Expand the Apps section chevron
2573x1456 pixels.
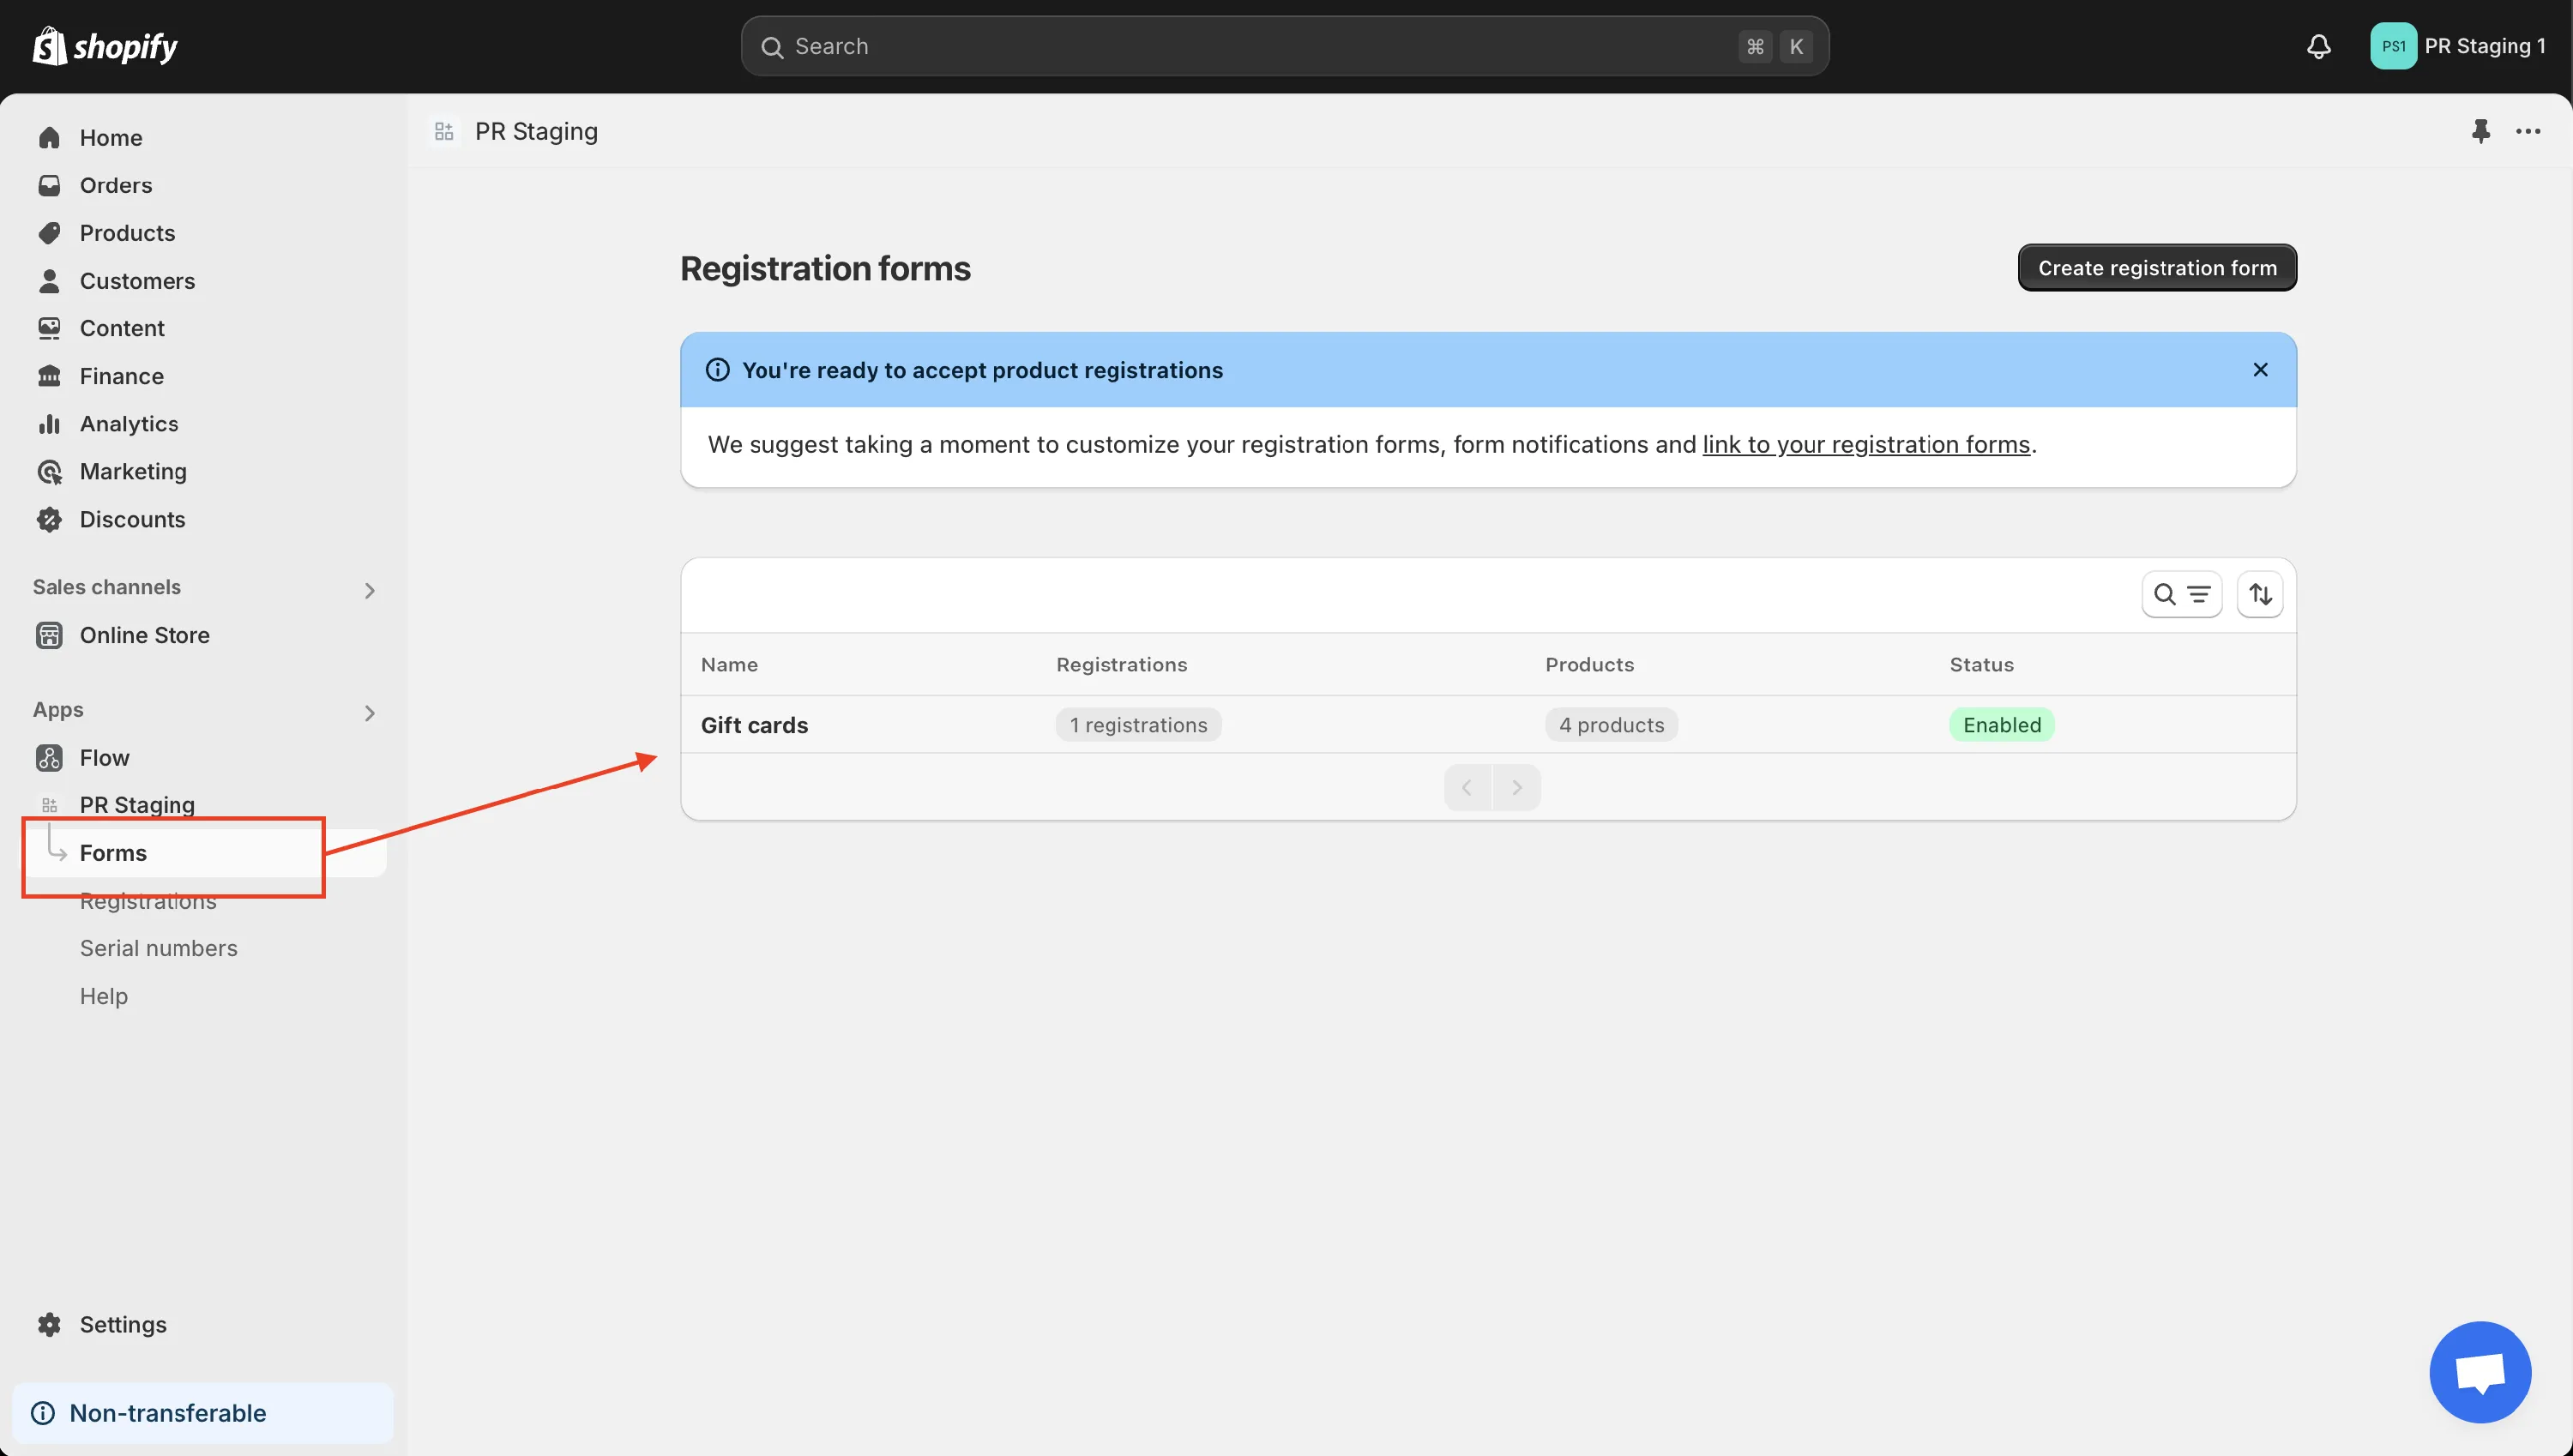pos(369,713)
